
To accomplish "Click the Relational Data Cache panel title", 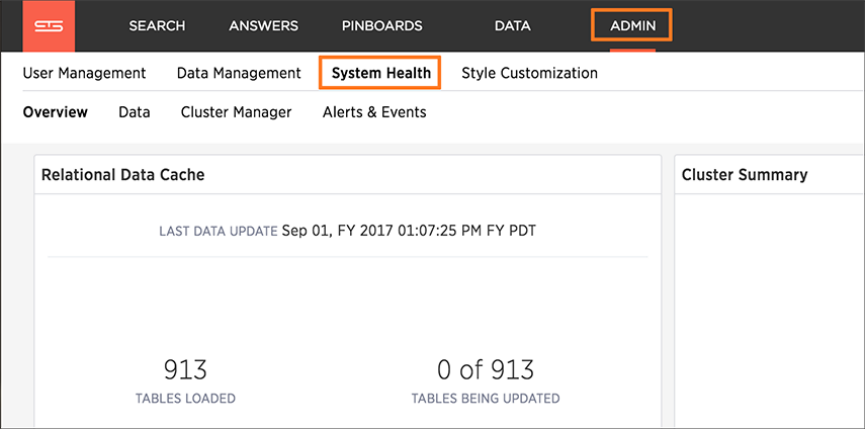I will point(122,174).
